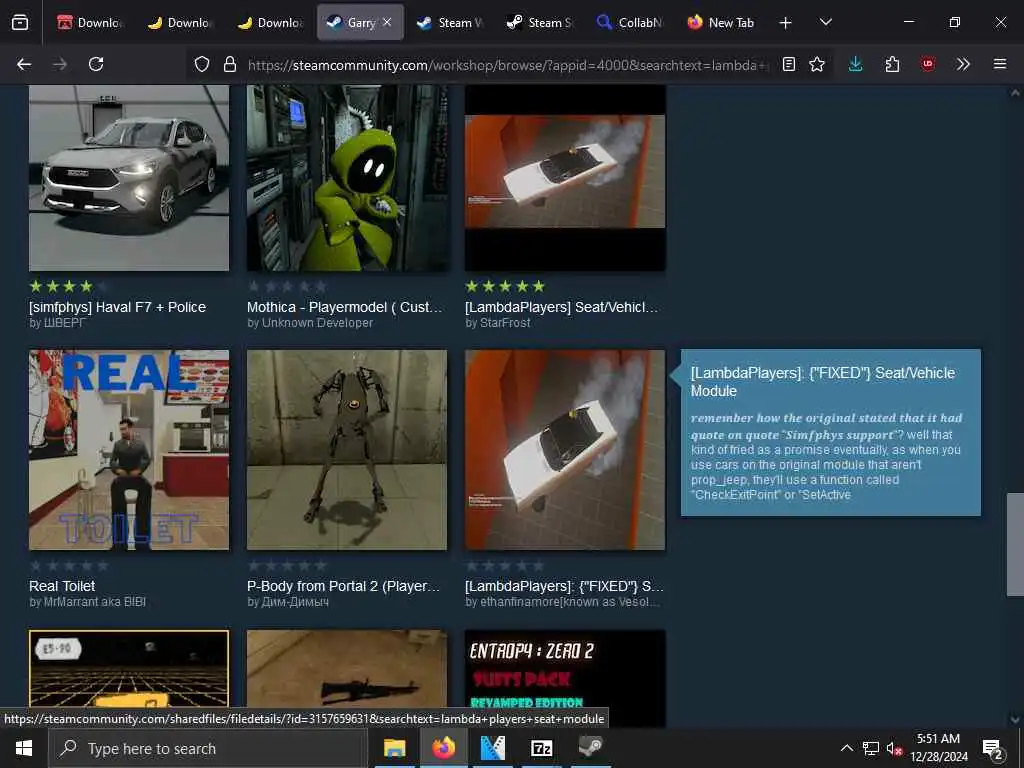
Task: Open 'Mothica - Playermodel' title link
Action: tap(345, 307)
